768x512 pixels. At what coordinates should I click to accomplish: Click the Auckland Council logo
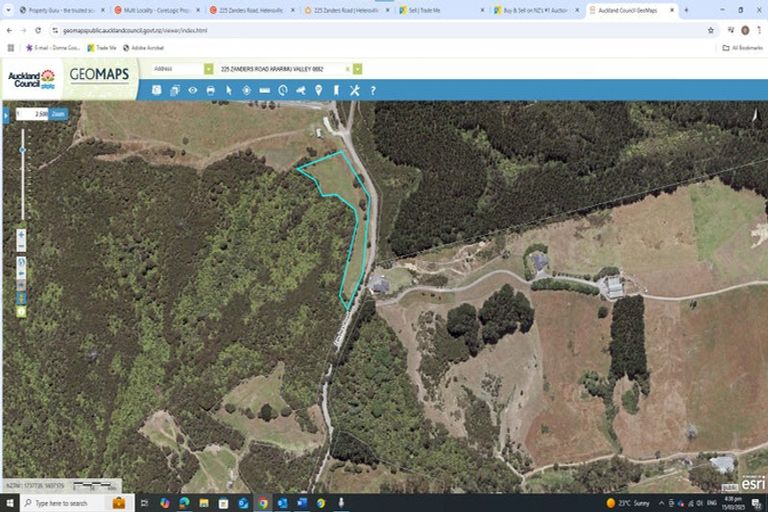tap(32, 79)
